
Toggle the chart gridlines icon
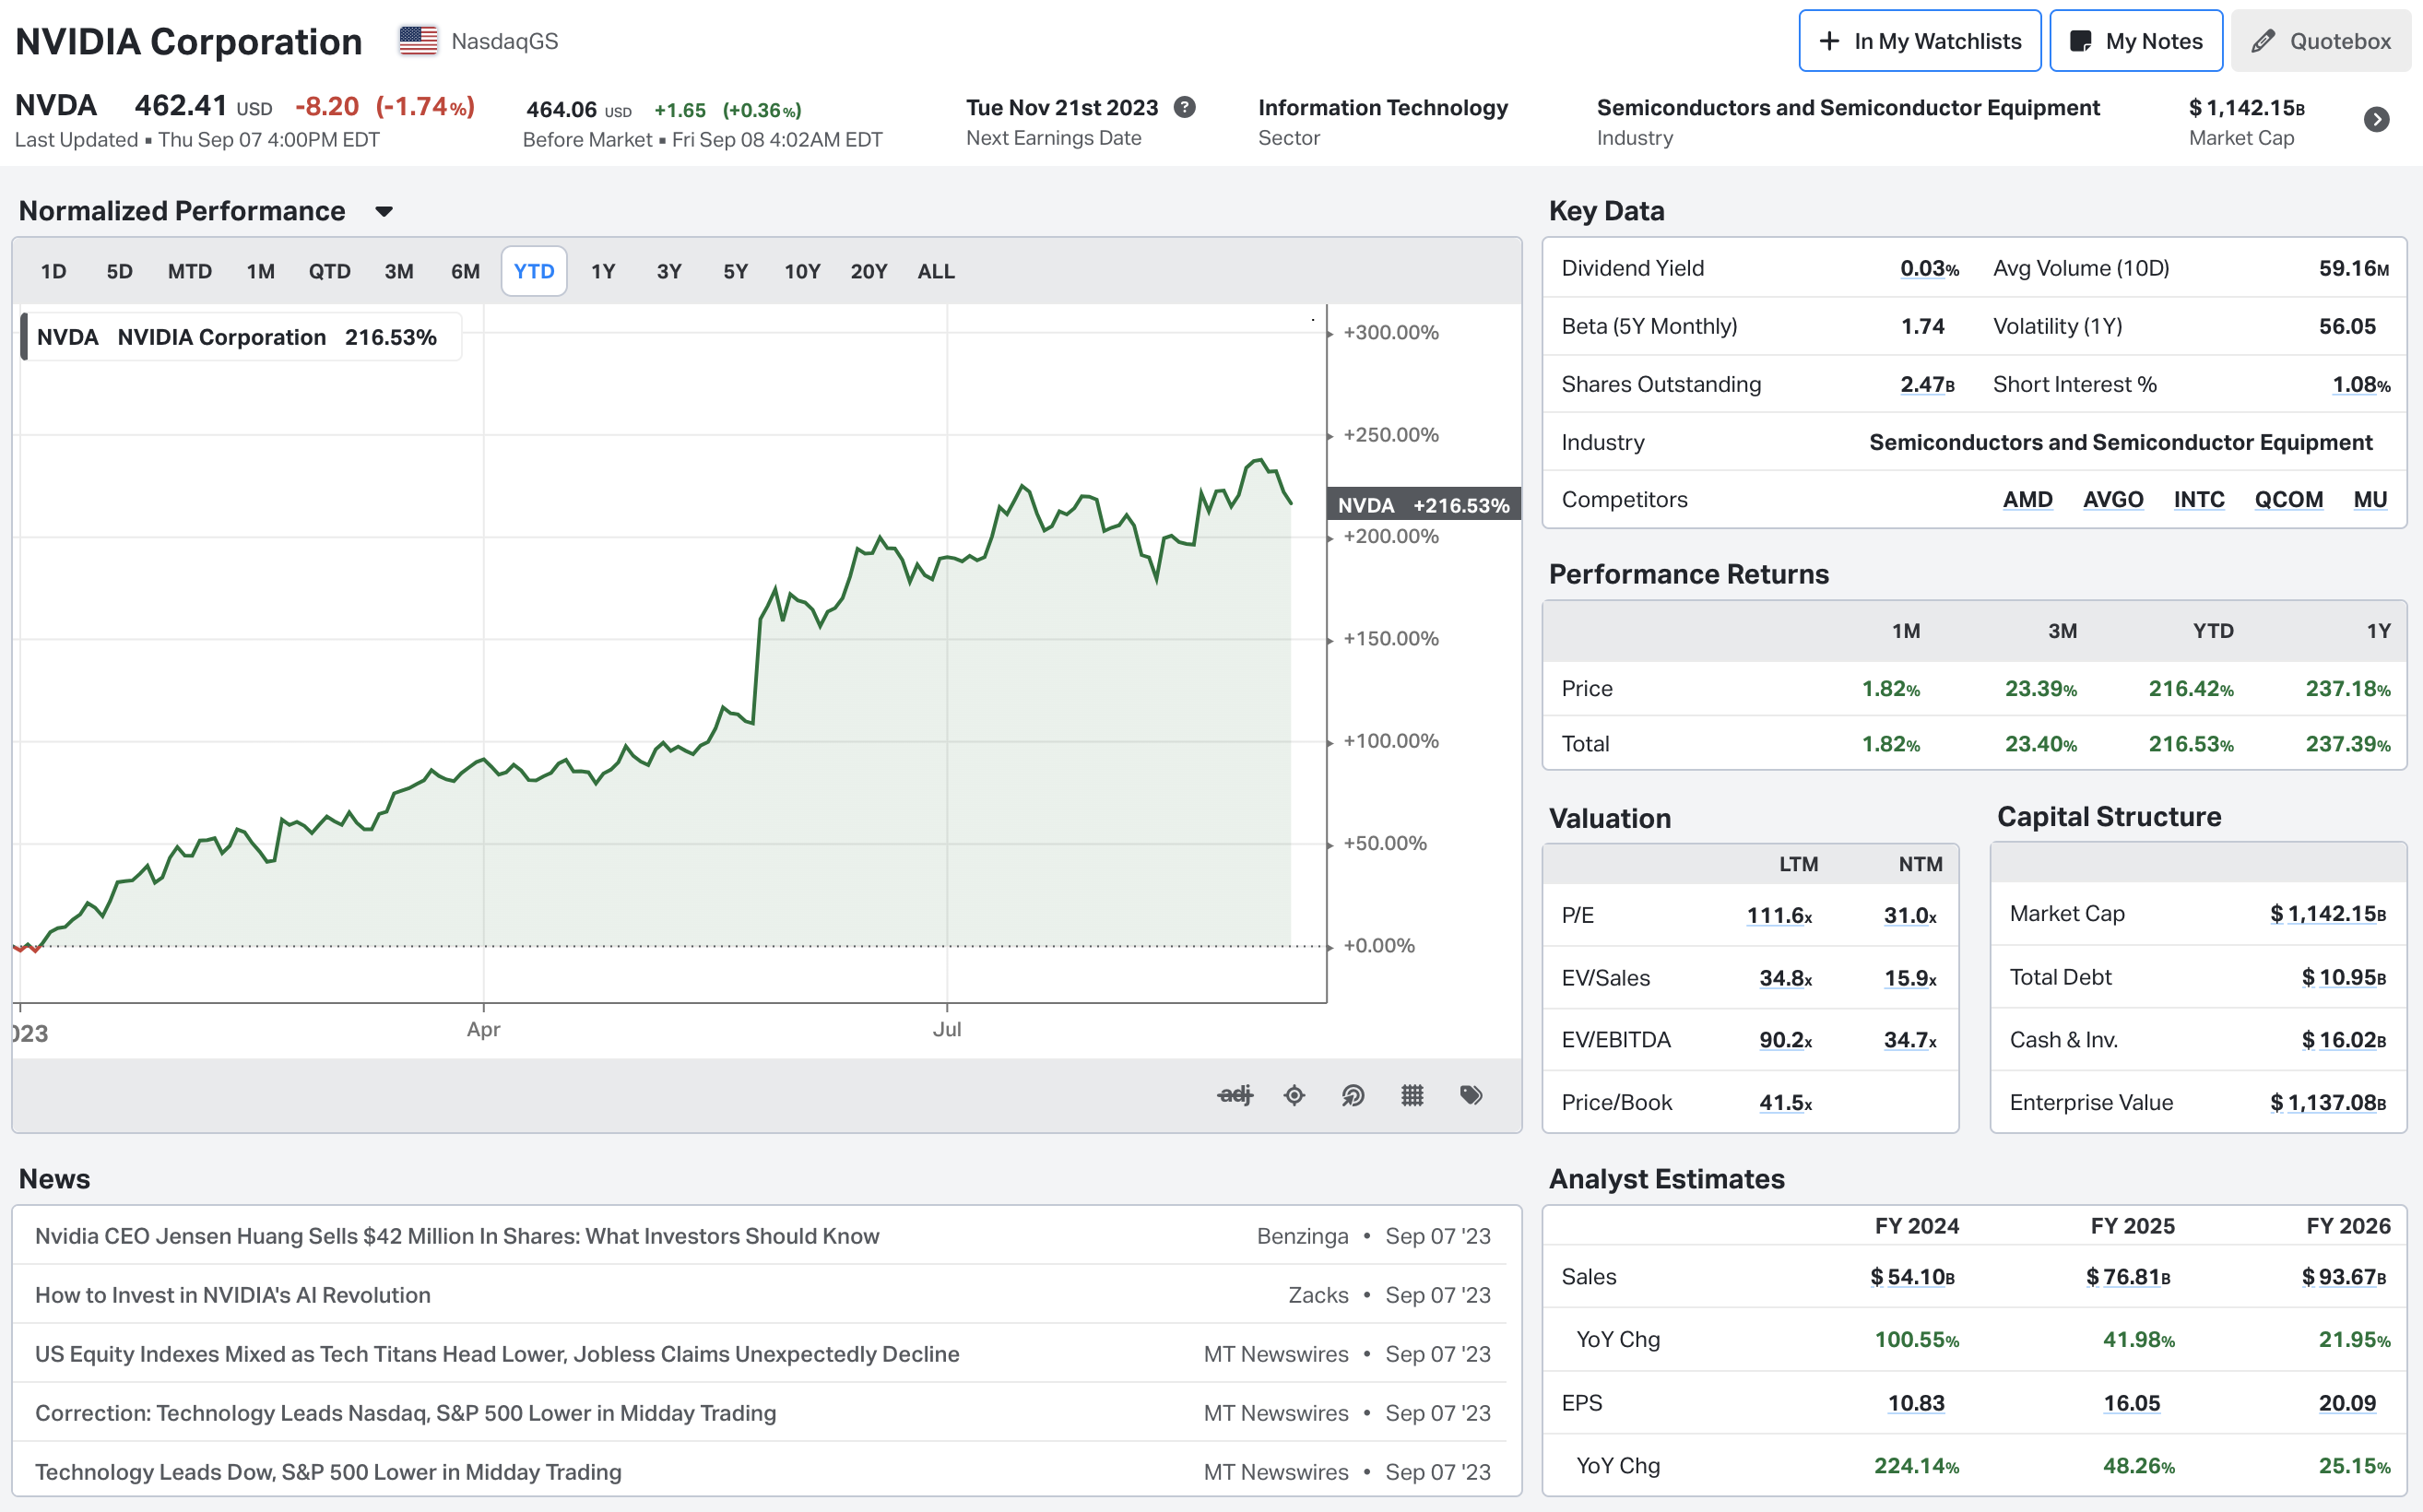pos(1412,1095)
